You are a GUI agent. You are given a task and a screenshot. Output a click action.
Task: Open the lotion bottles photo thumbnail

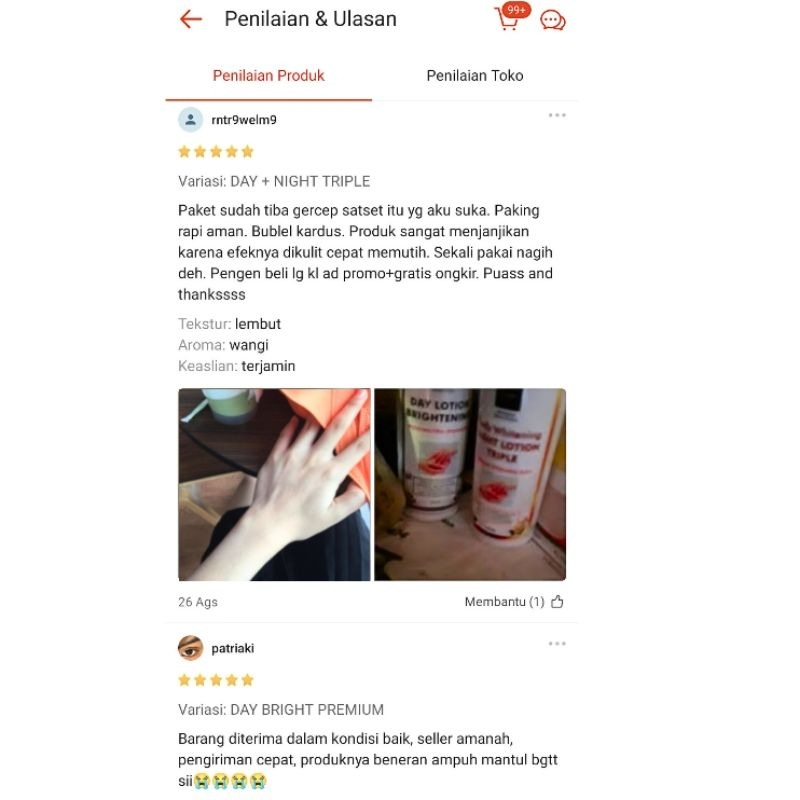[x=470, y=485]
